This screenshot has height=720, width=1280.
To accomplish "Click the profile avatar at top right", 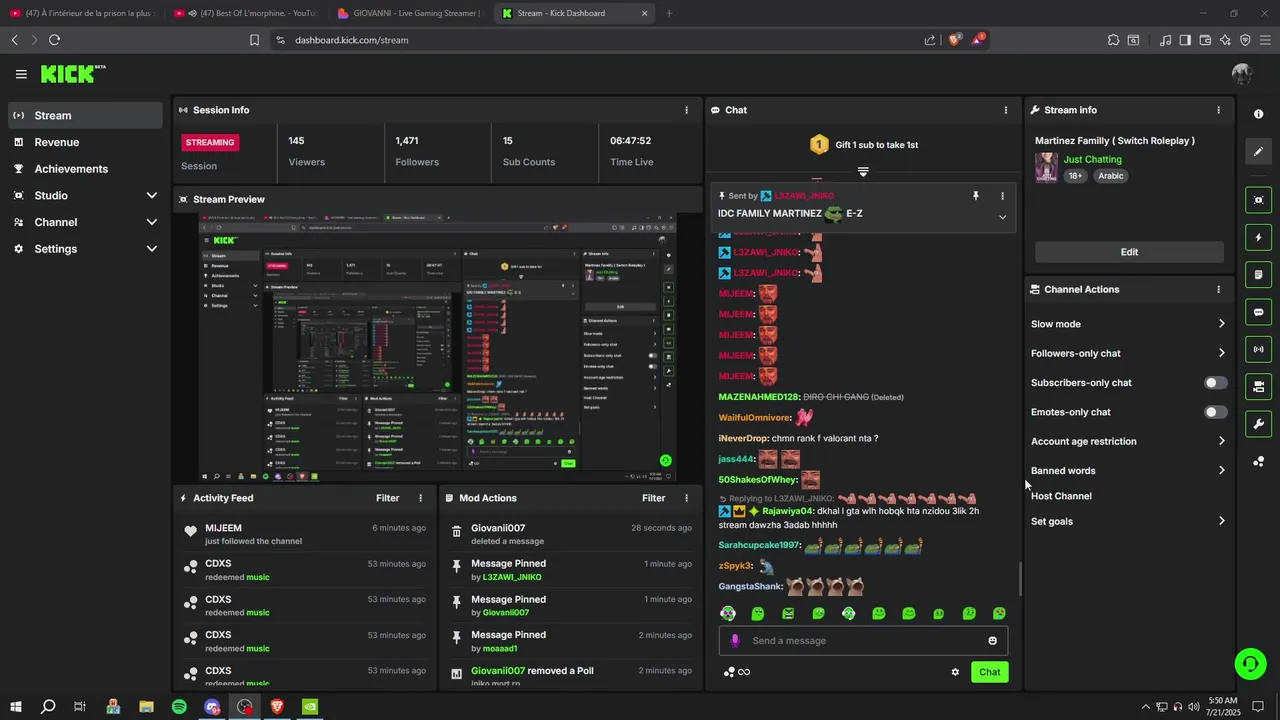I will tap(1242, 74).
